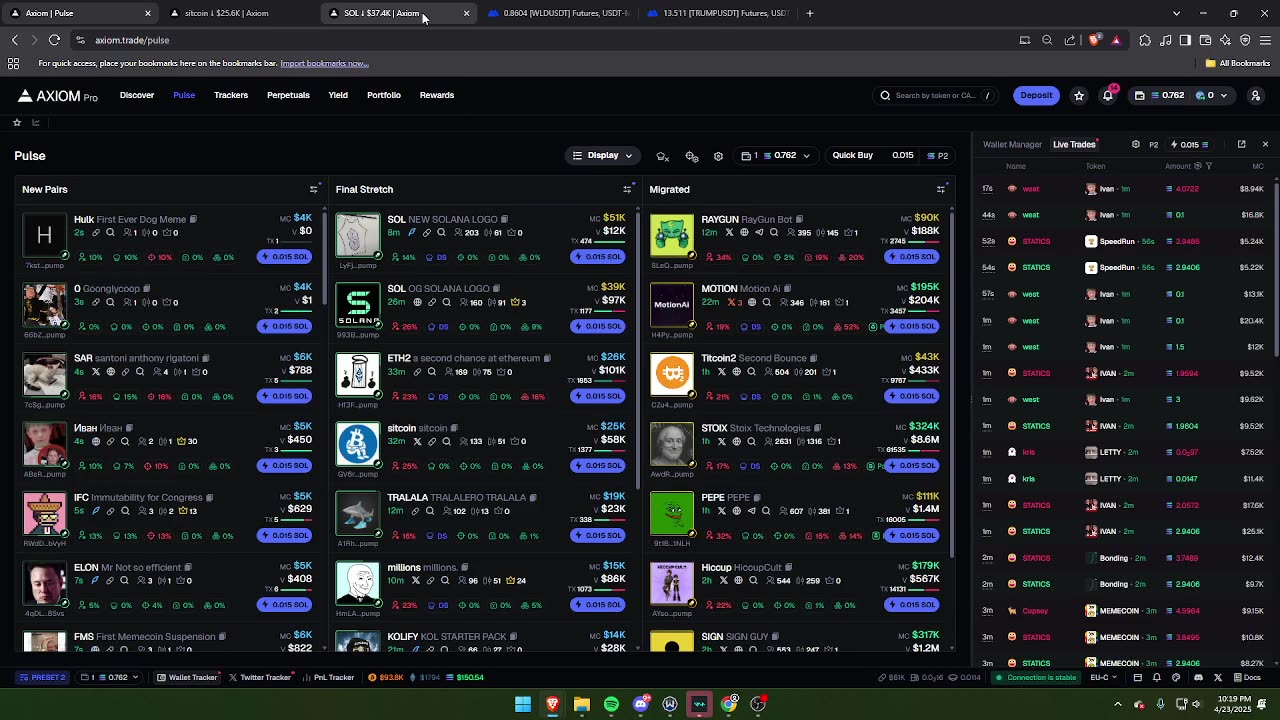This screenshot has height=720, width=1280.
Task: Pop out the Live Trades panel
Action: point(1242,144)
